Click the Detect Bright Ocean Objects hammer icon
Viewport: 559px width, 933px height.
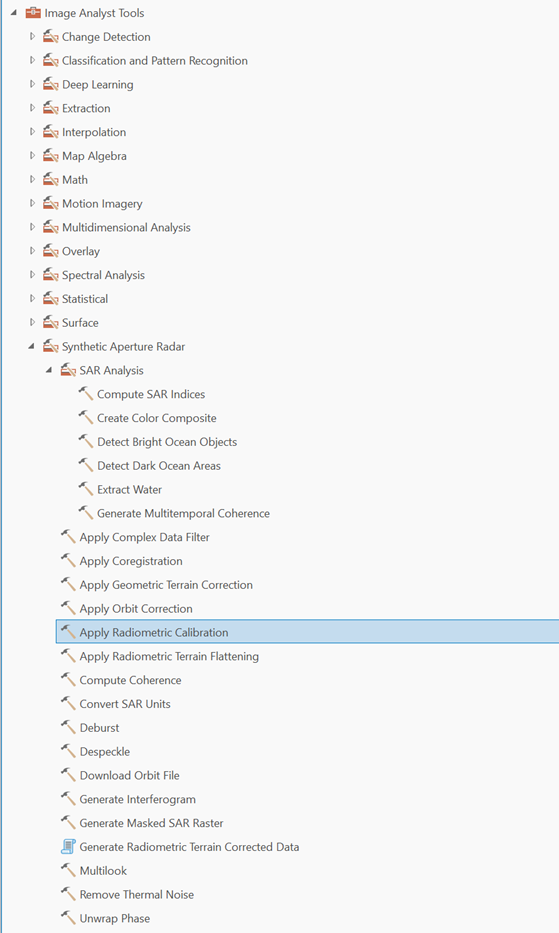(86, 441)
